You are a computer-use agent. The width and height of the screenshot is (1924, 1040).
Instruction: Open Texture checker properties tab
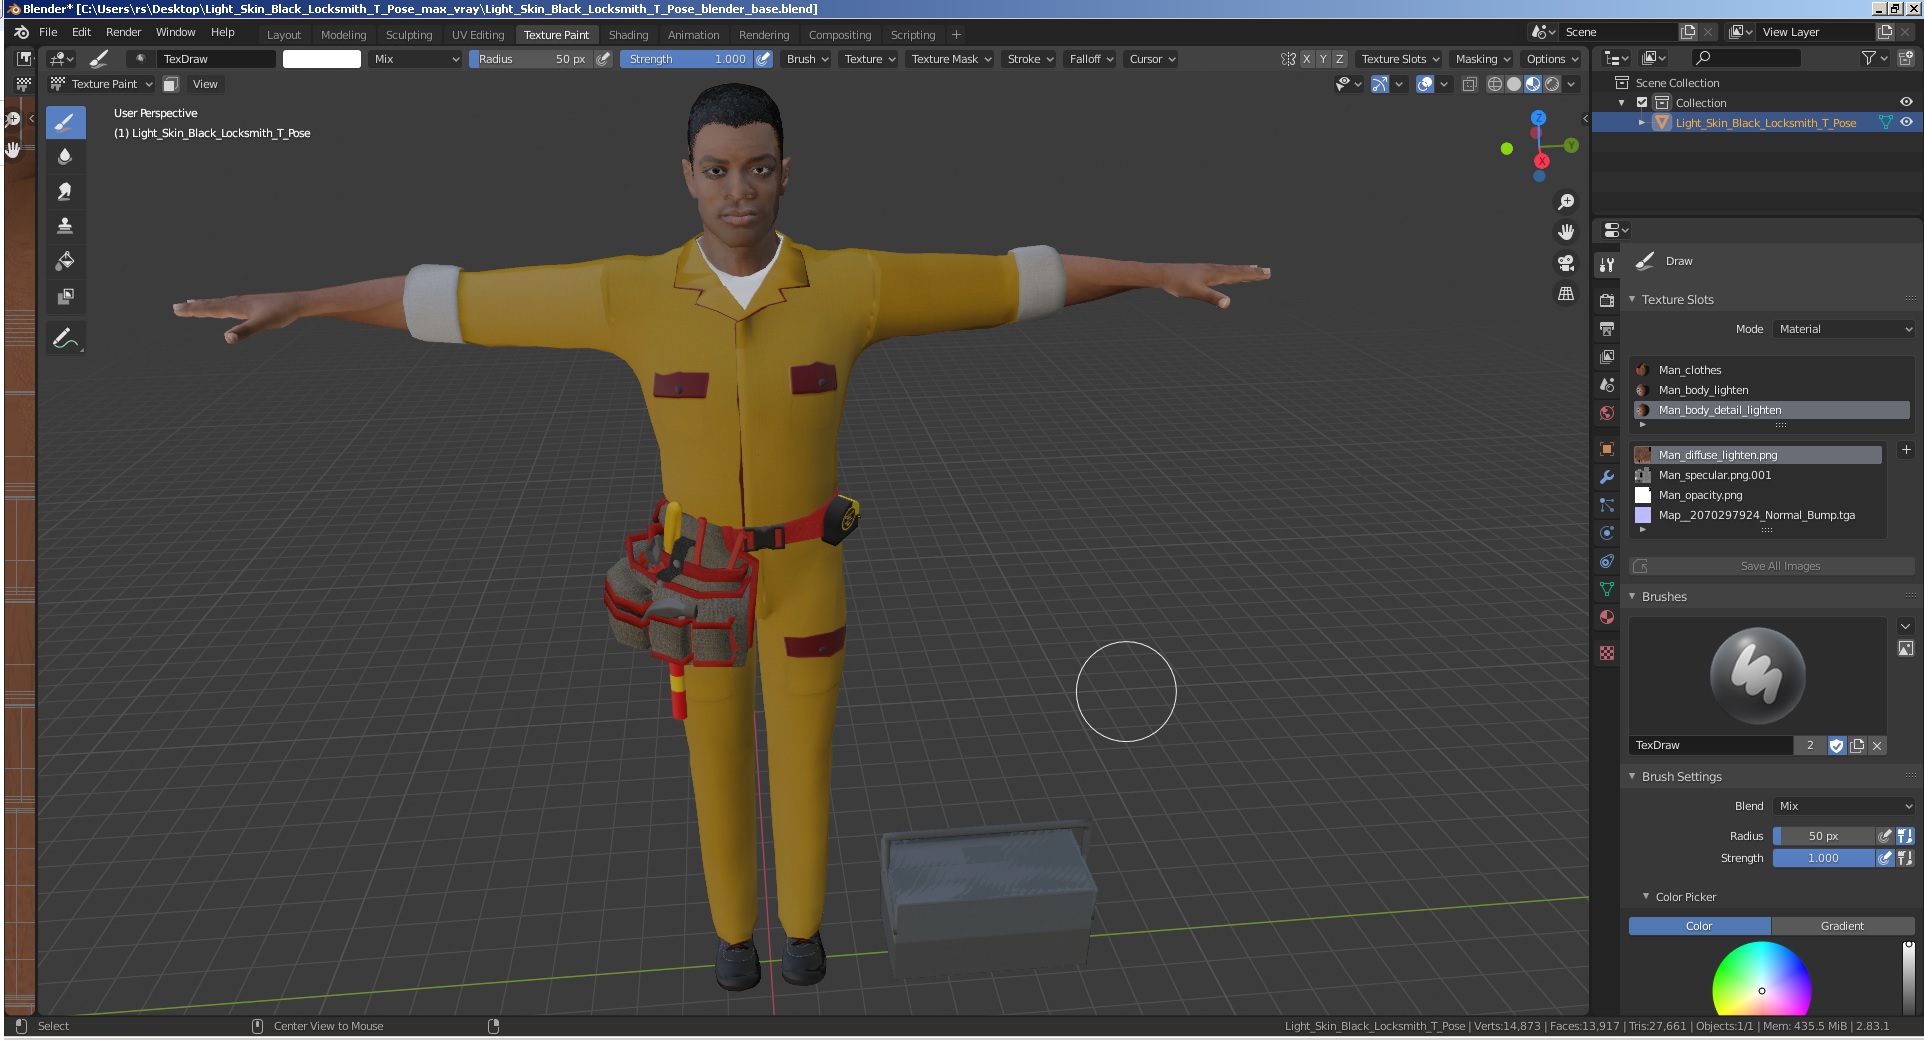[x=1607, y=653]
